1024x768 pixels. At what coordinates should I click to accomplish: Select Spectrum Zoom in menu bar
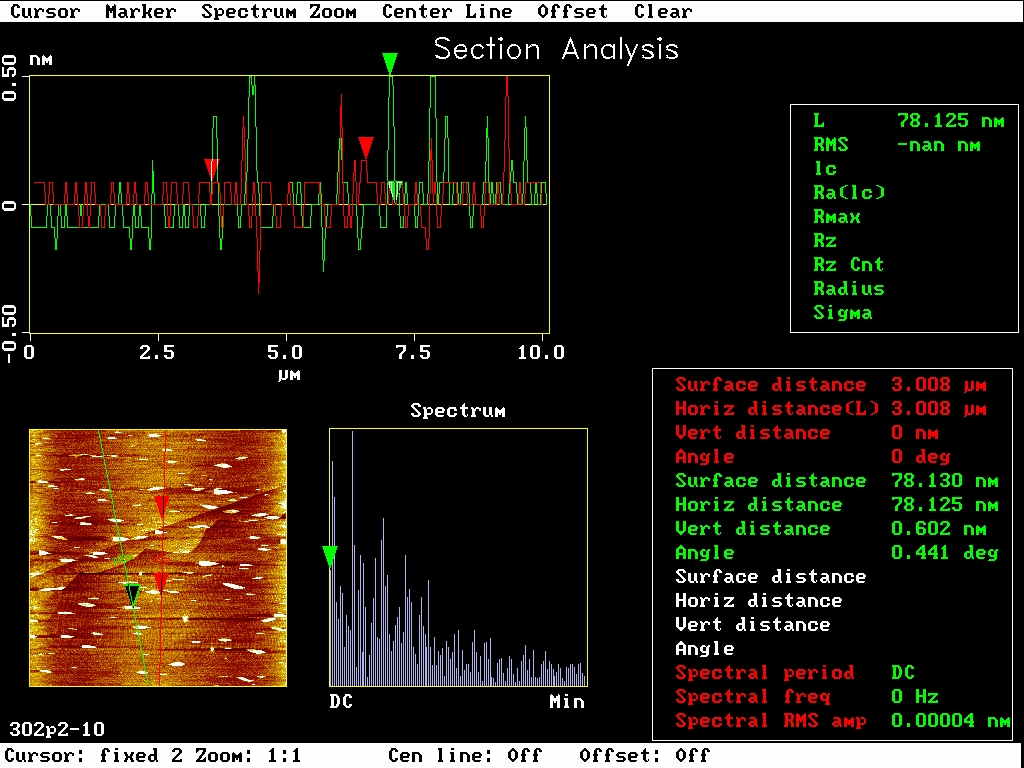(279, 11)
